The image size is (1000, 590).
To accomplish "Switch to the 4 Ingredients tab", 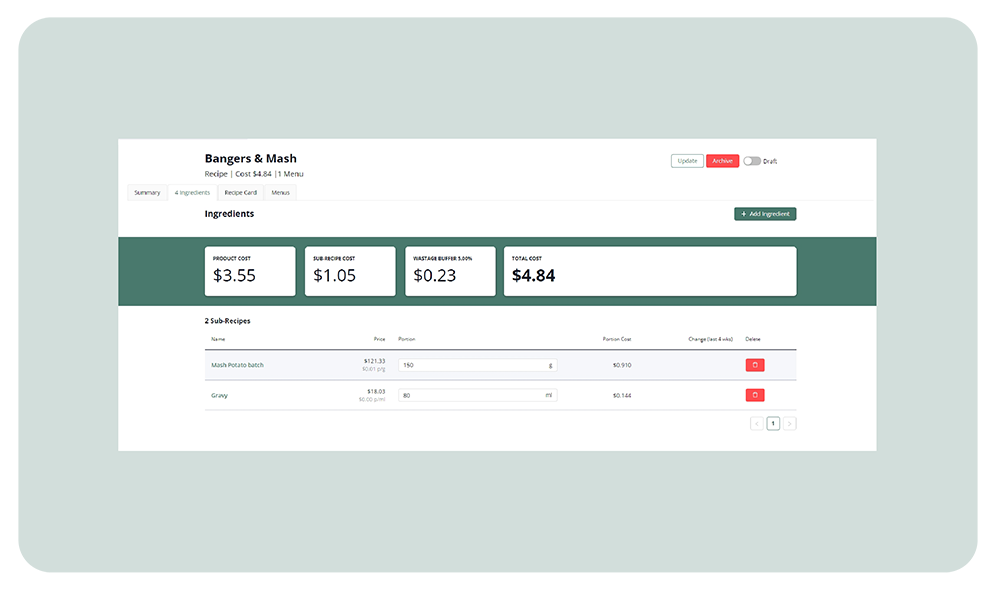I will pyautogui.click(x=192, y=192).
